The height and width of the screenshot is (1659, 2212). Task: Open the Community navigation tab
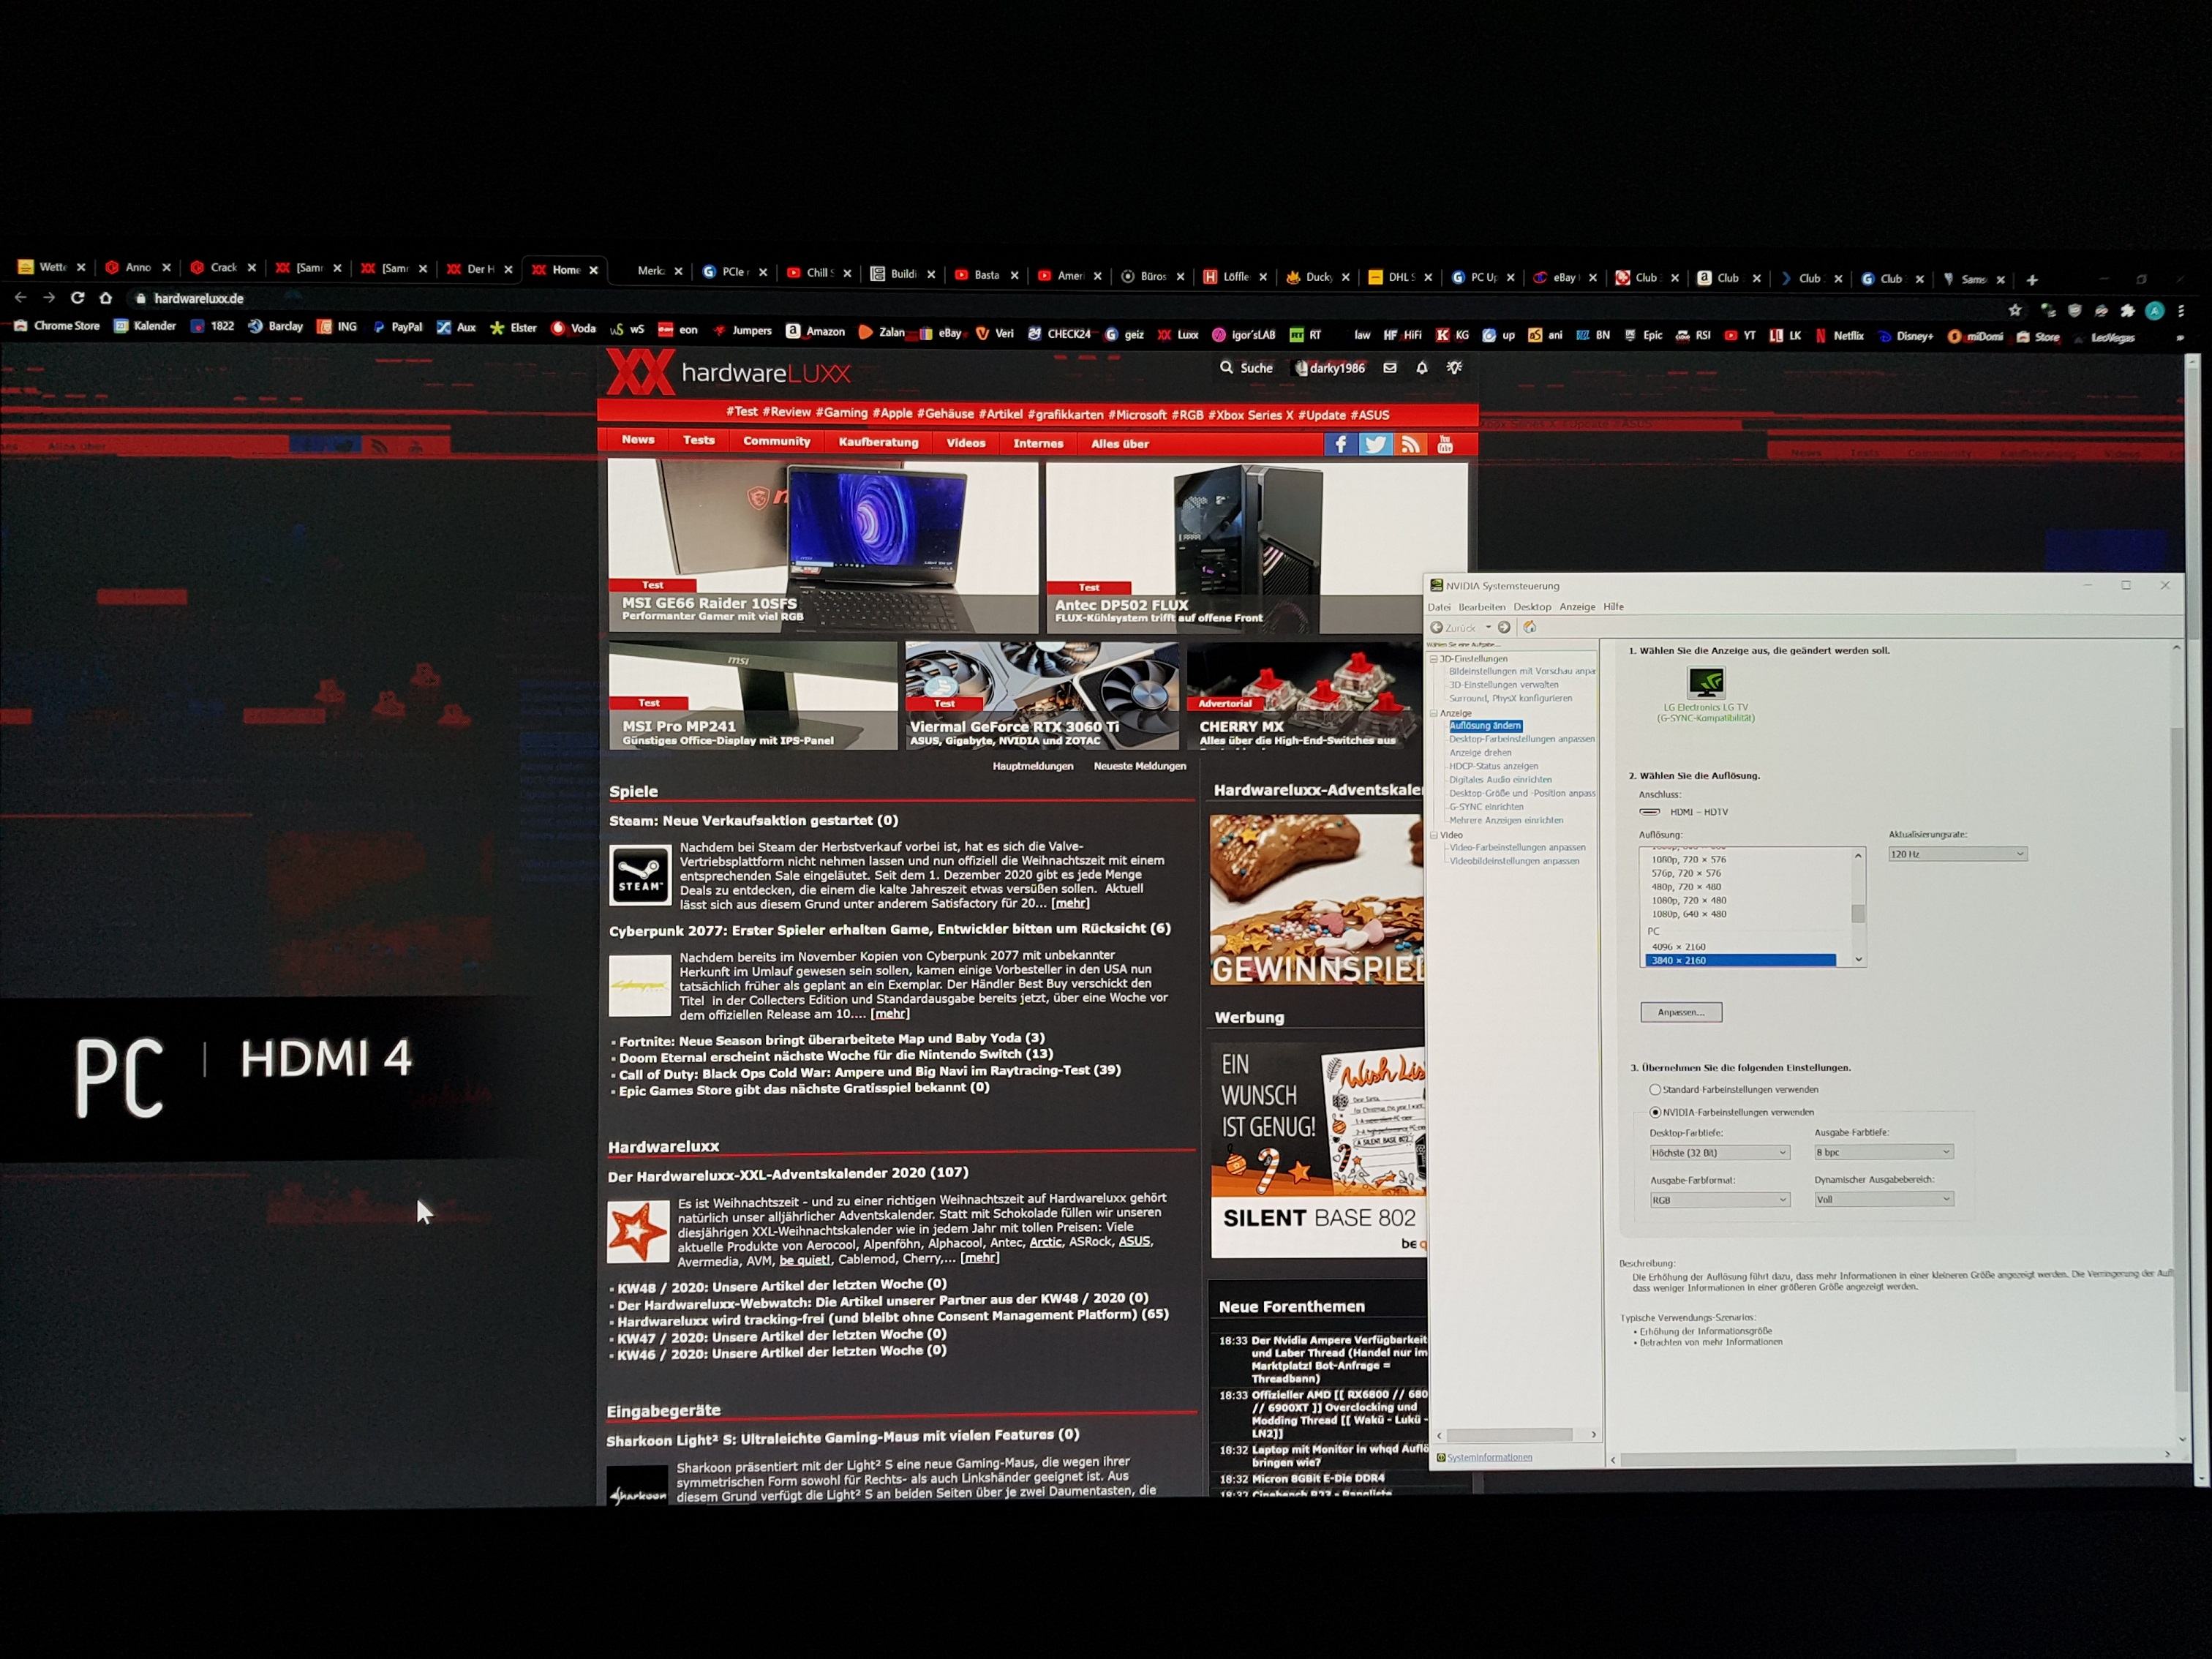coord(776,441)
